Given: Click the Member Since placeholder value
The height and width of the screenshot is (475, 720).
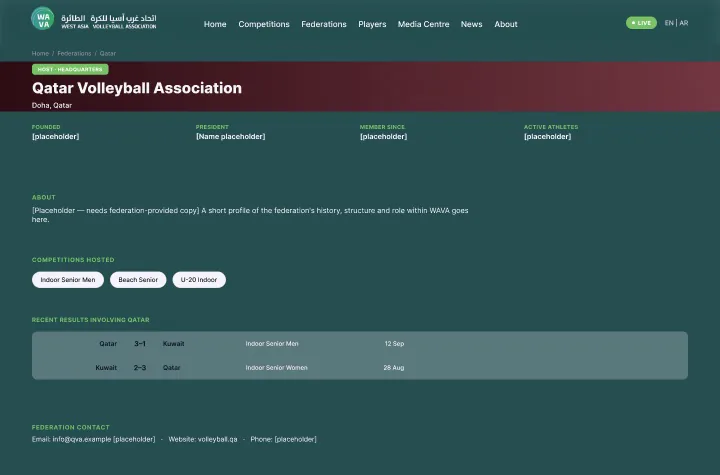Looking at the screenshot, I should point(383,136).
